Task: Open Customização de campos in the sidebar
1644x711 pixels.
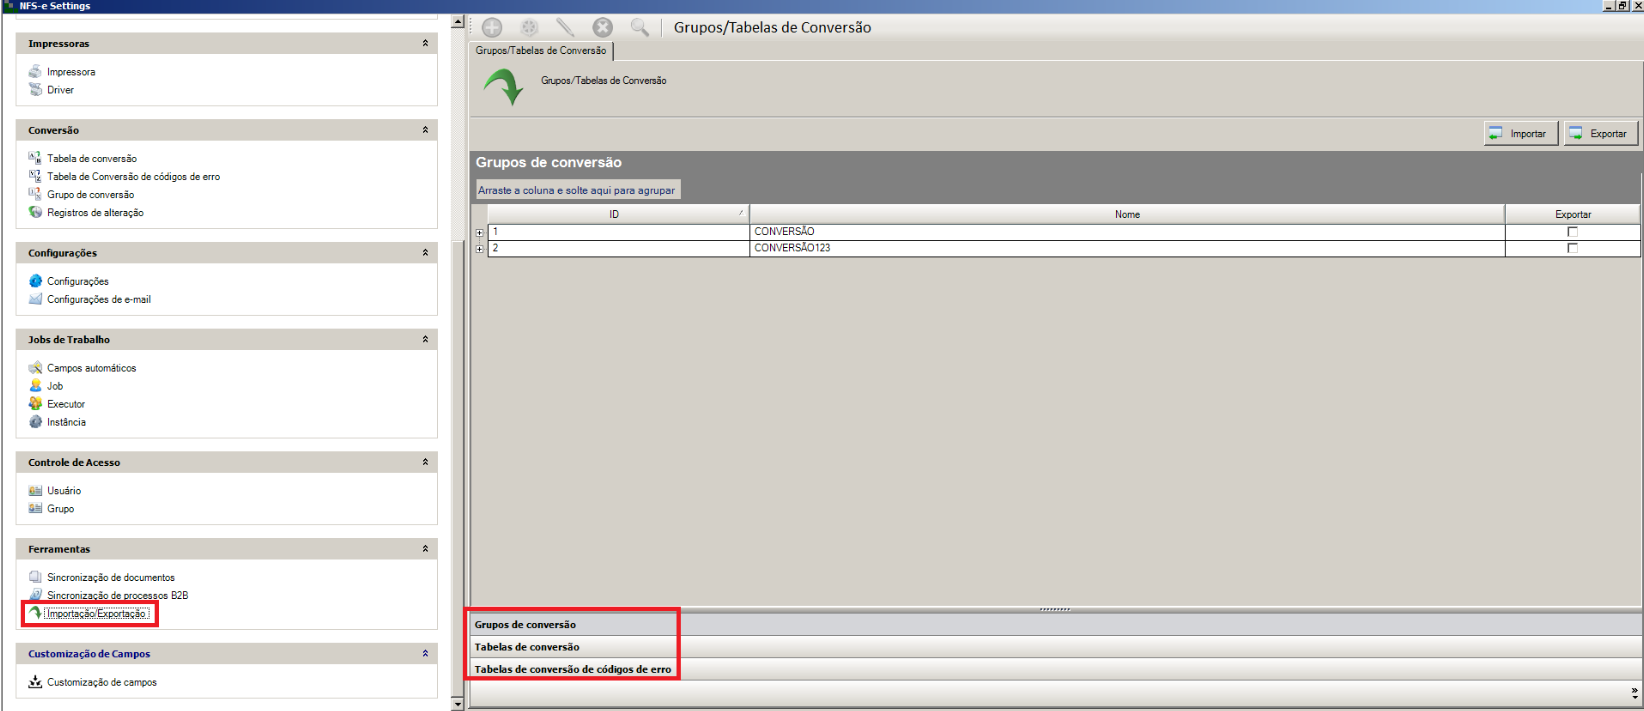Action: [x=102, y=683]
